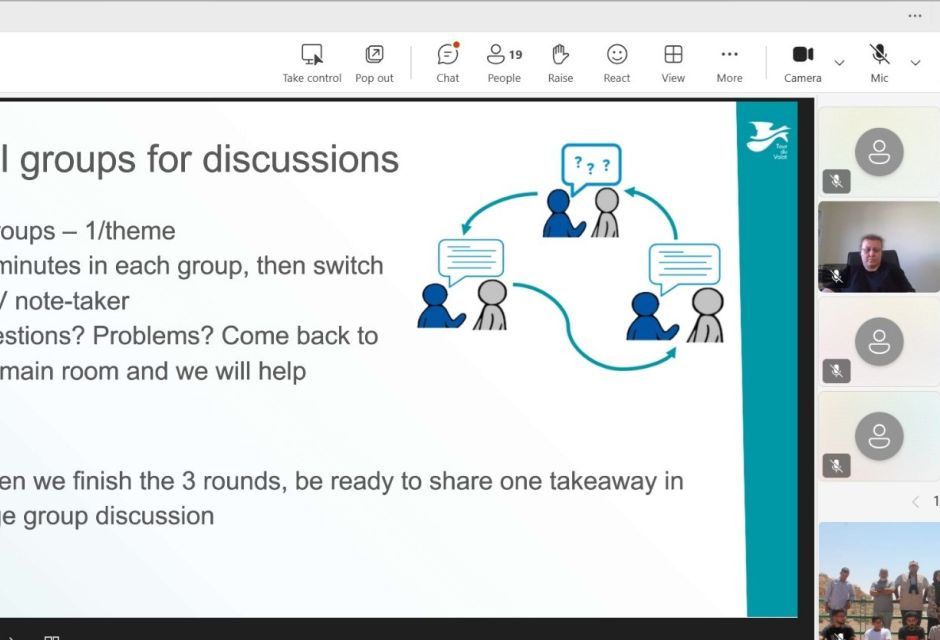The image size is (940, 640).
Task: Toggle the Camera on or off
Action: point(802,62)
